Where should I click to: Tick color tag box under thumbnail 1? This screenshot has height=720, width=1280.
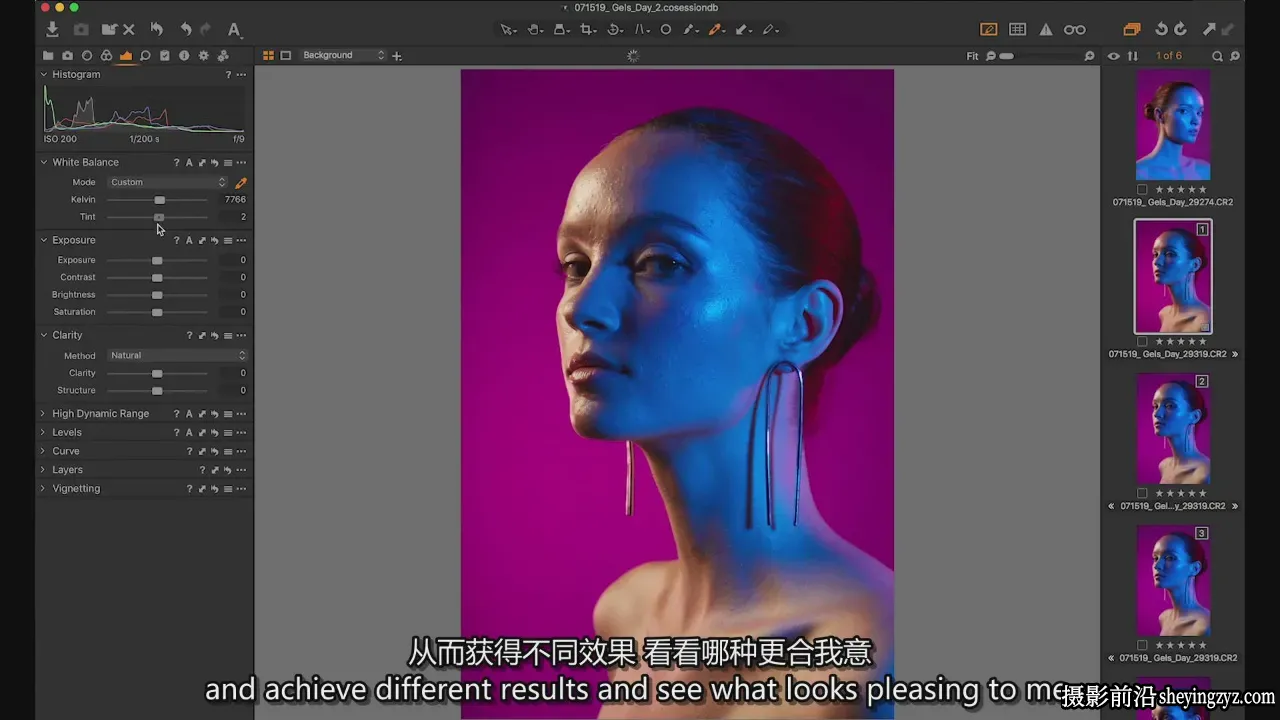tap(1142, 341)
